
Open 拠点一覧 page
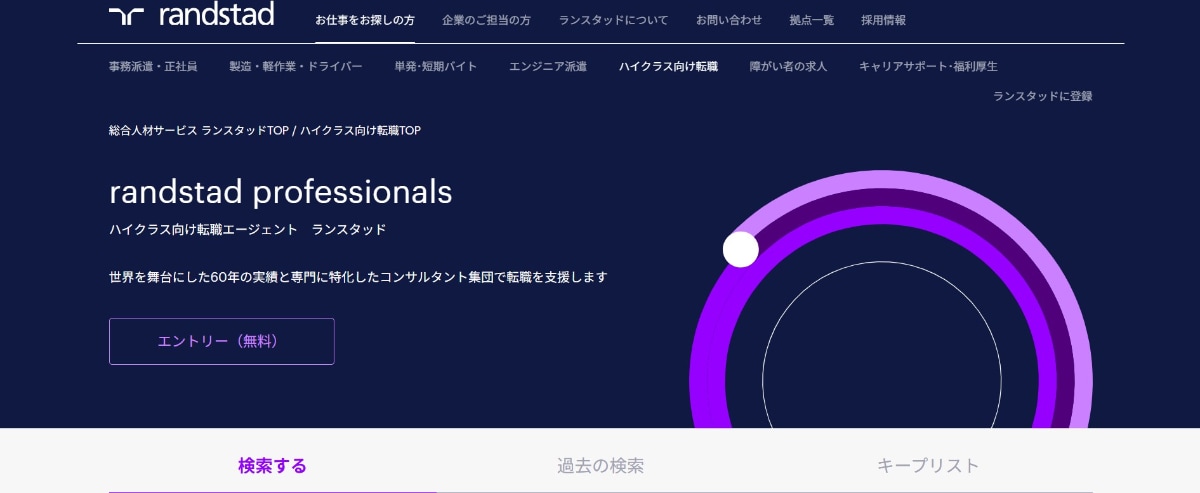point(811,20)
